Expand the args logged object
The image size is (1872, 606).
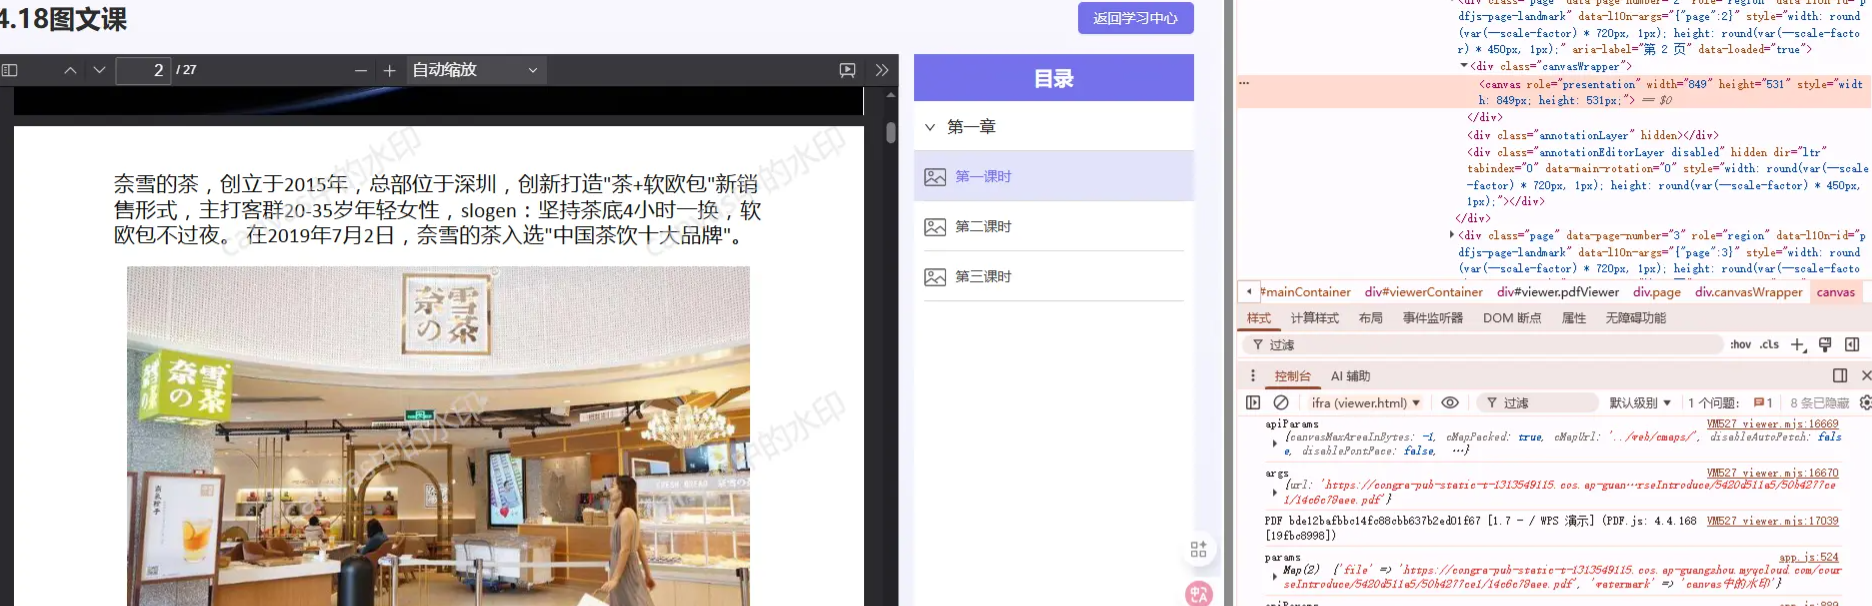click(x=1275, y=492)
